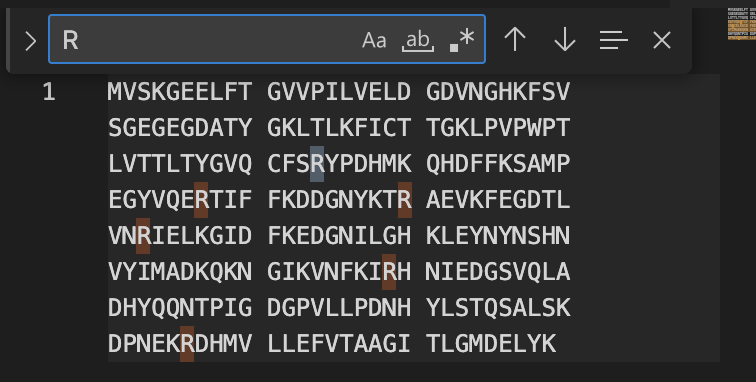Image resolution: width=756 pixels, height=382 pixels.
Task: Close the Find widget
Action: (x=662, y=40)
